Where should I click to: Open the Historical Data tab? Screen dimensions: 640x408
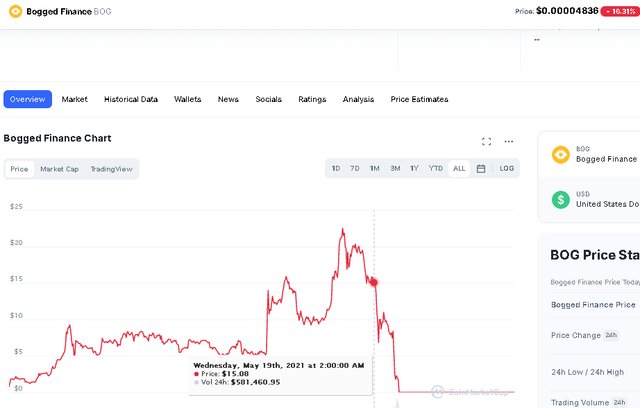(131, 99)
